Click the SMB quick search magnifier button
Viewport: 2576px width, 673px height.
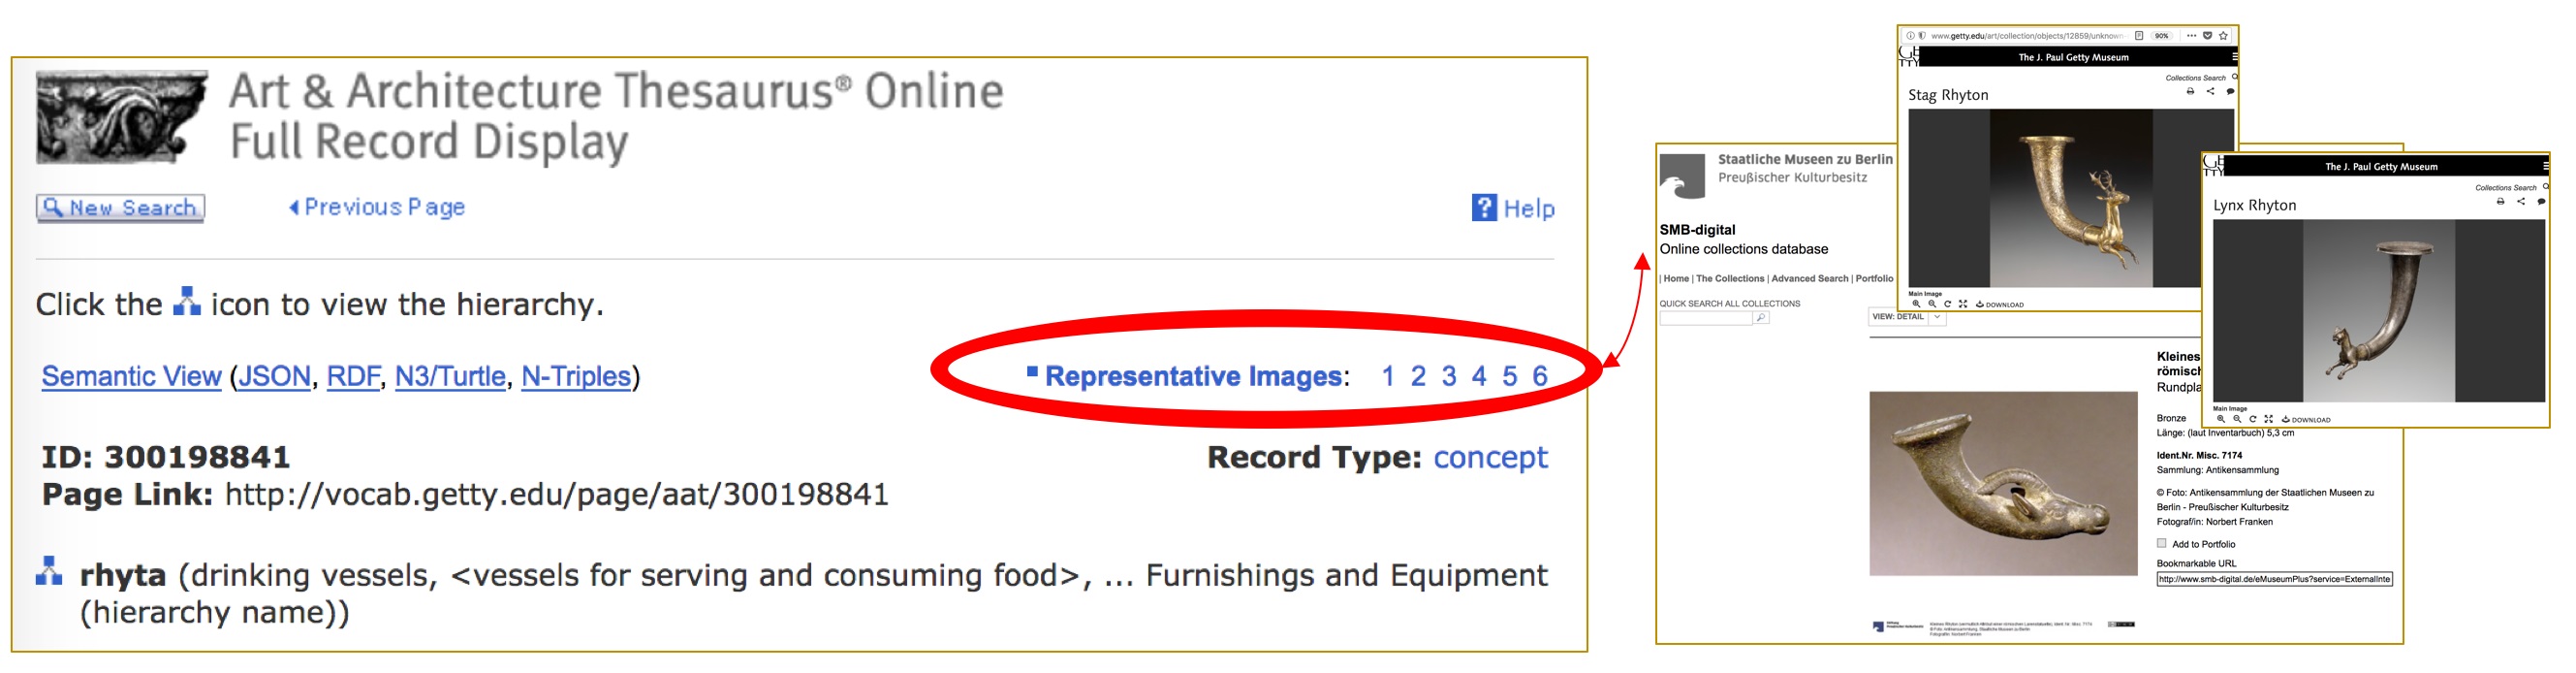pyautogui.click(x=1761, y=318)
